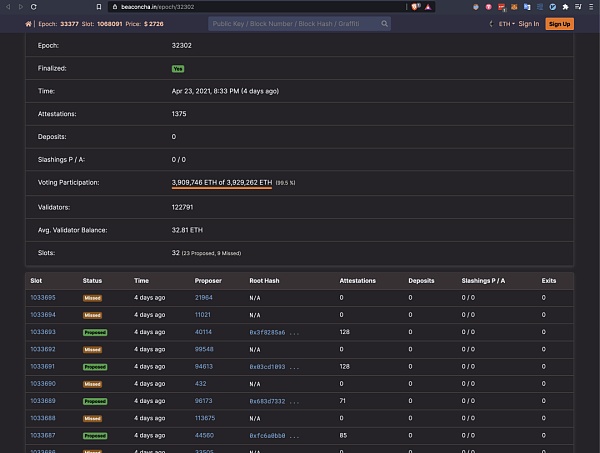Screen dimensions: 600x453
Task: Click the Brave Shields lion icon
Action: pos(415,6)
